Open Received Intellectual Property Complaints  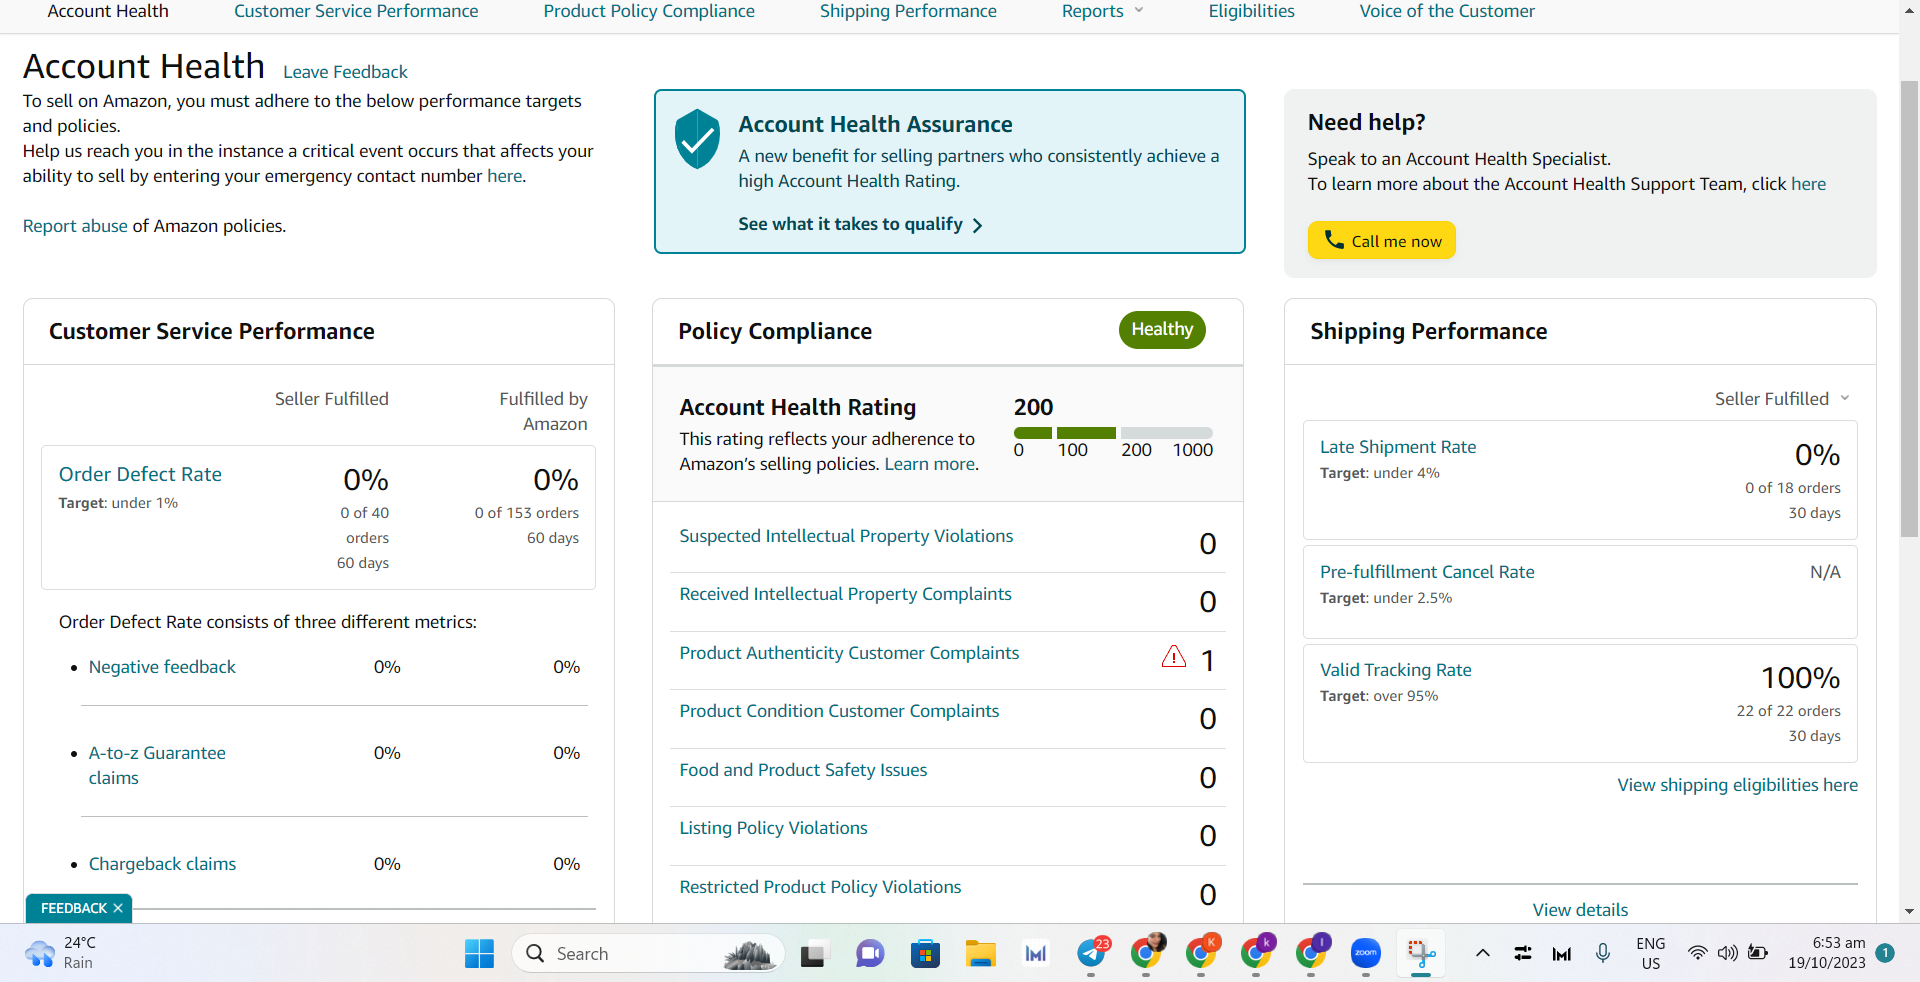pos(845,594)
